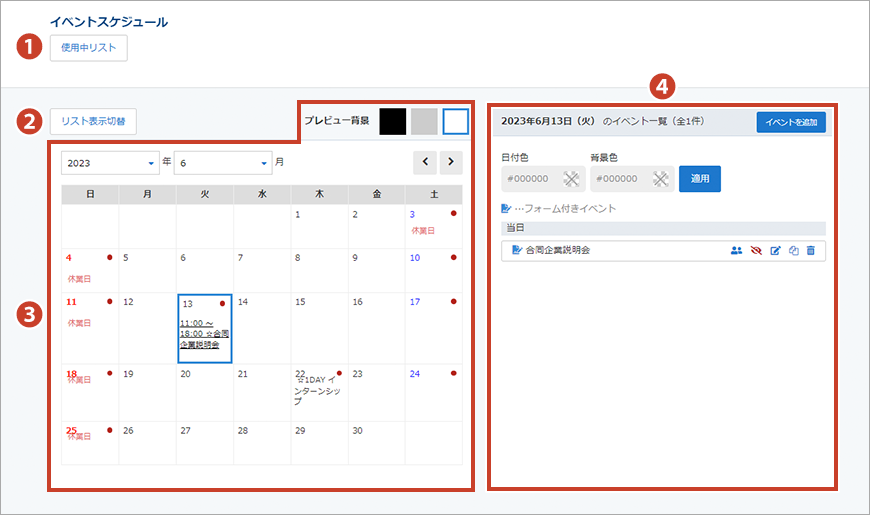The width and height of the screenshot is (870, 515).
Task: Toggle visibility eye icon for 合同企業説明会
Action: click(x=756, y=250)
